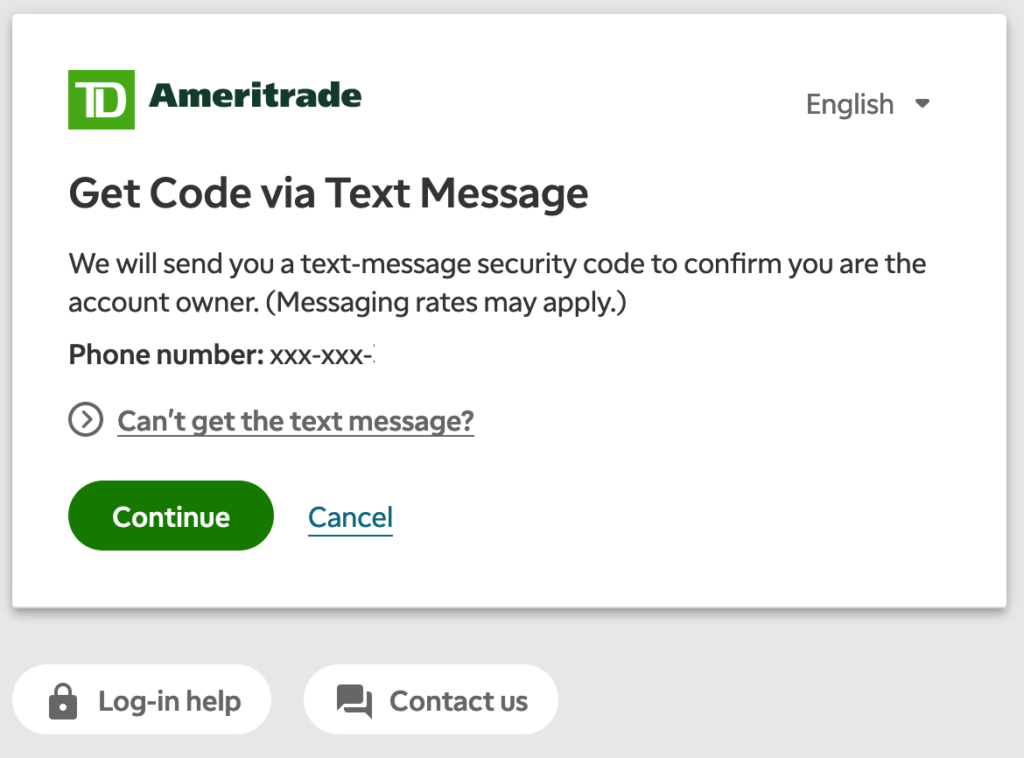The height and width of the screenshot is (758, 1024).
Task: Click the green Continue button
Action: tap(171, 516)
